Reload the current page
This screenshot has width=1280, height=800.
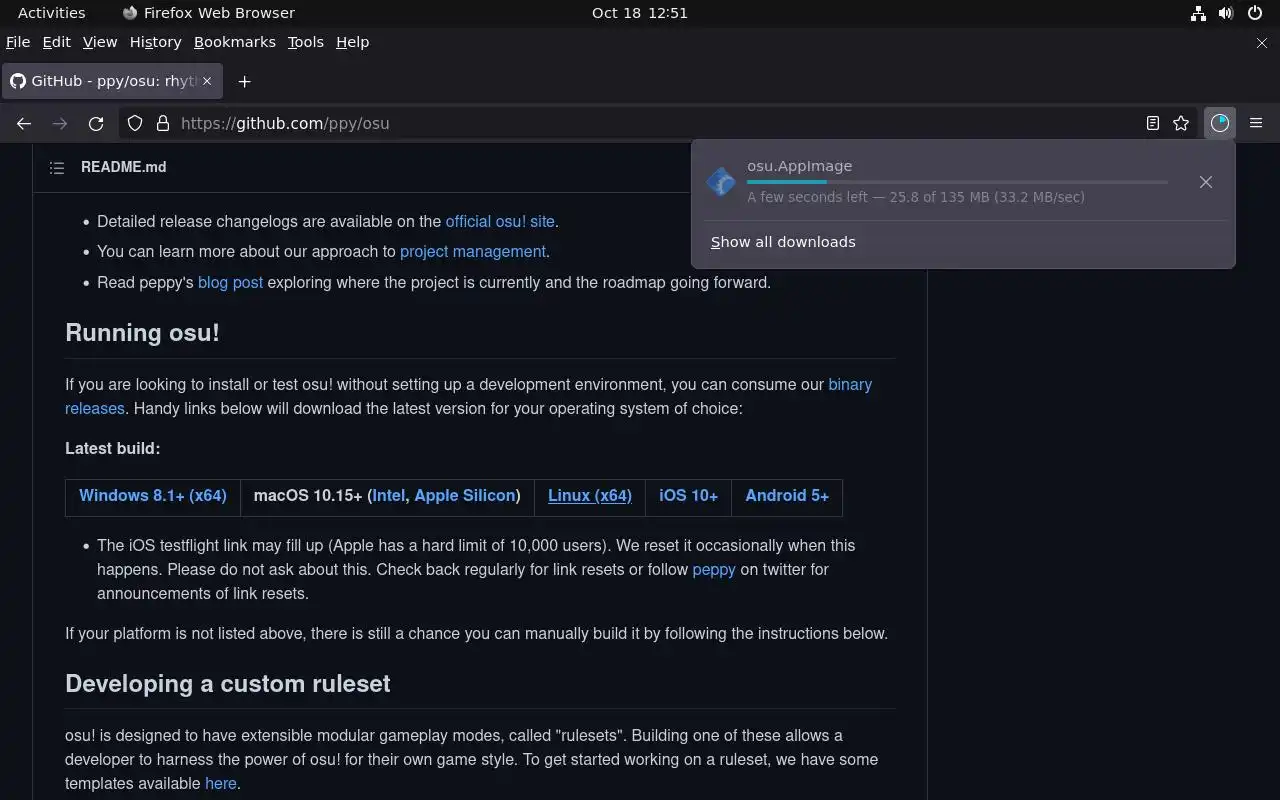tap(96, 123)
